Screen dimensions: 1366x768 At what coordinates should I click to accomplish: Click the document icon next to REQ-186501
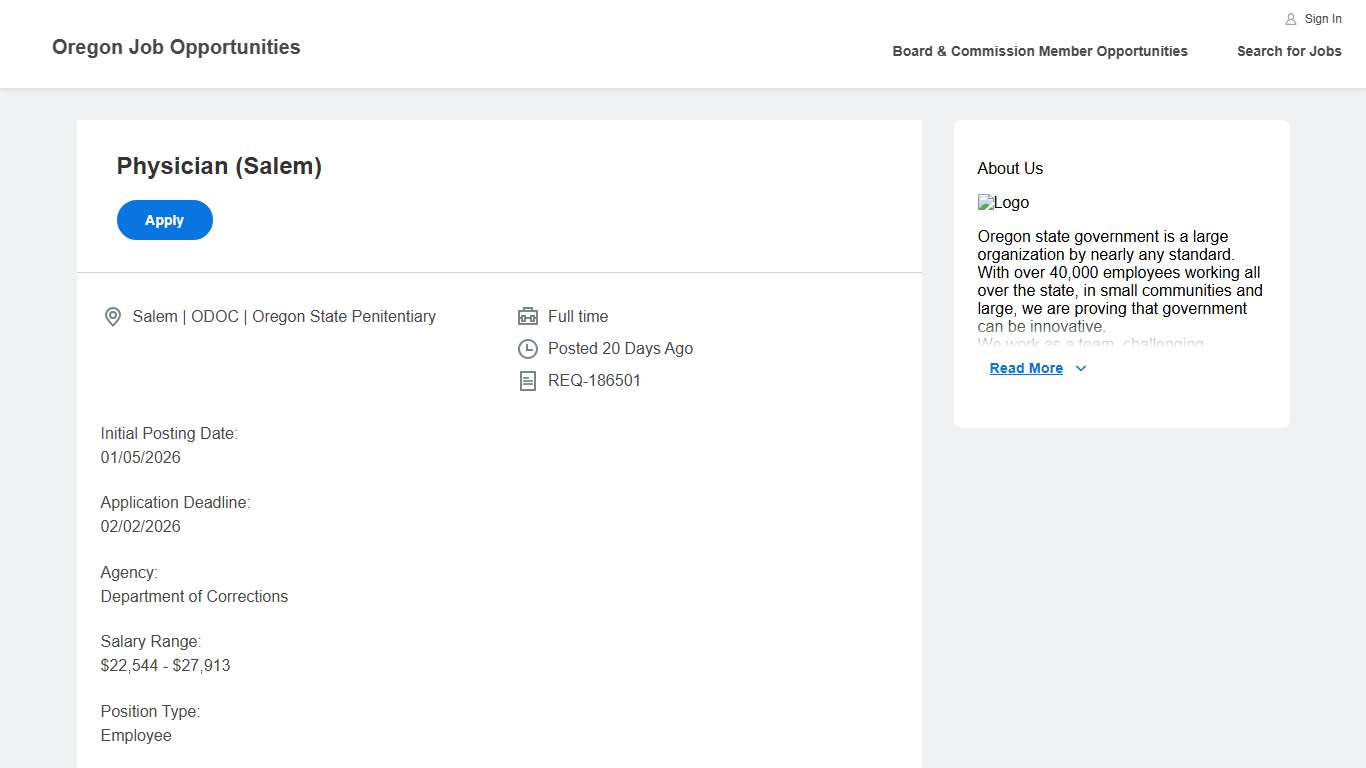[x=528, y=381]
